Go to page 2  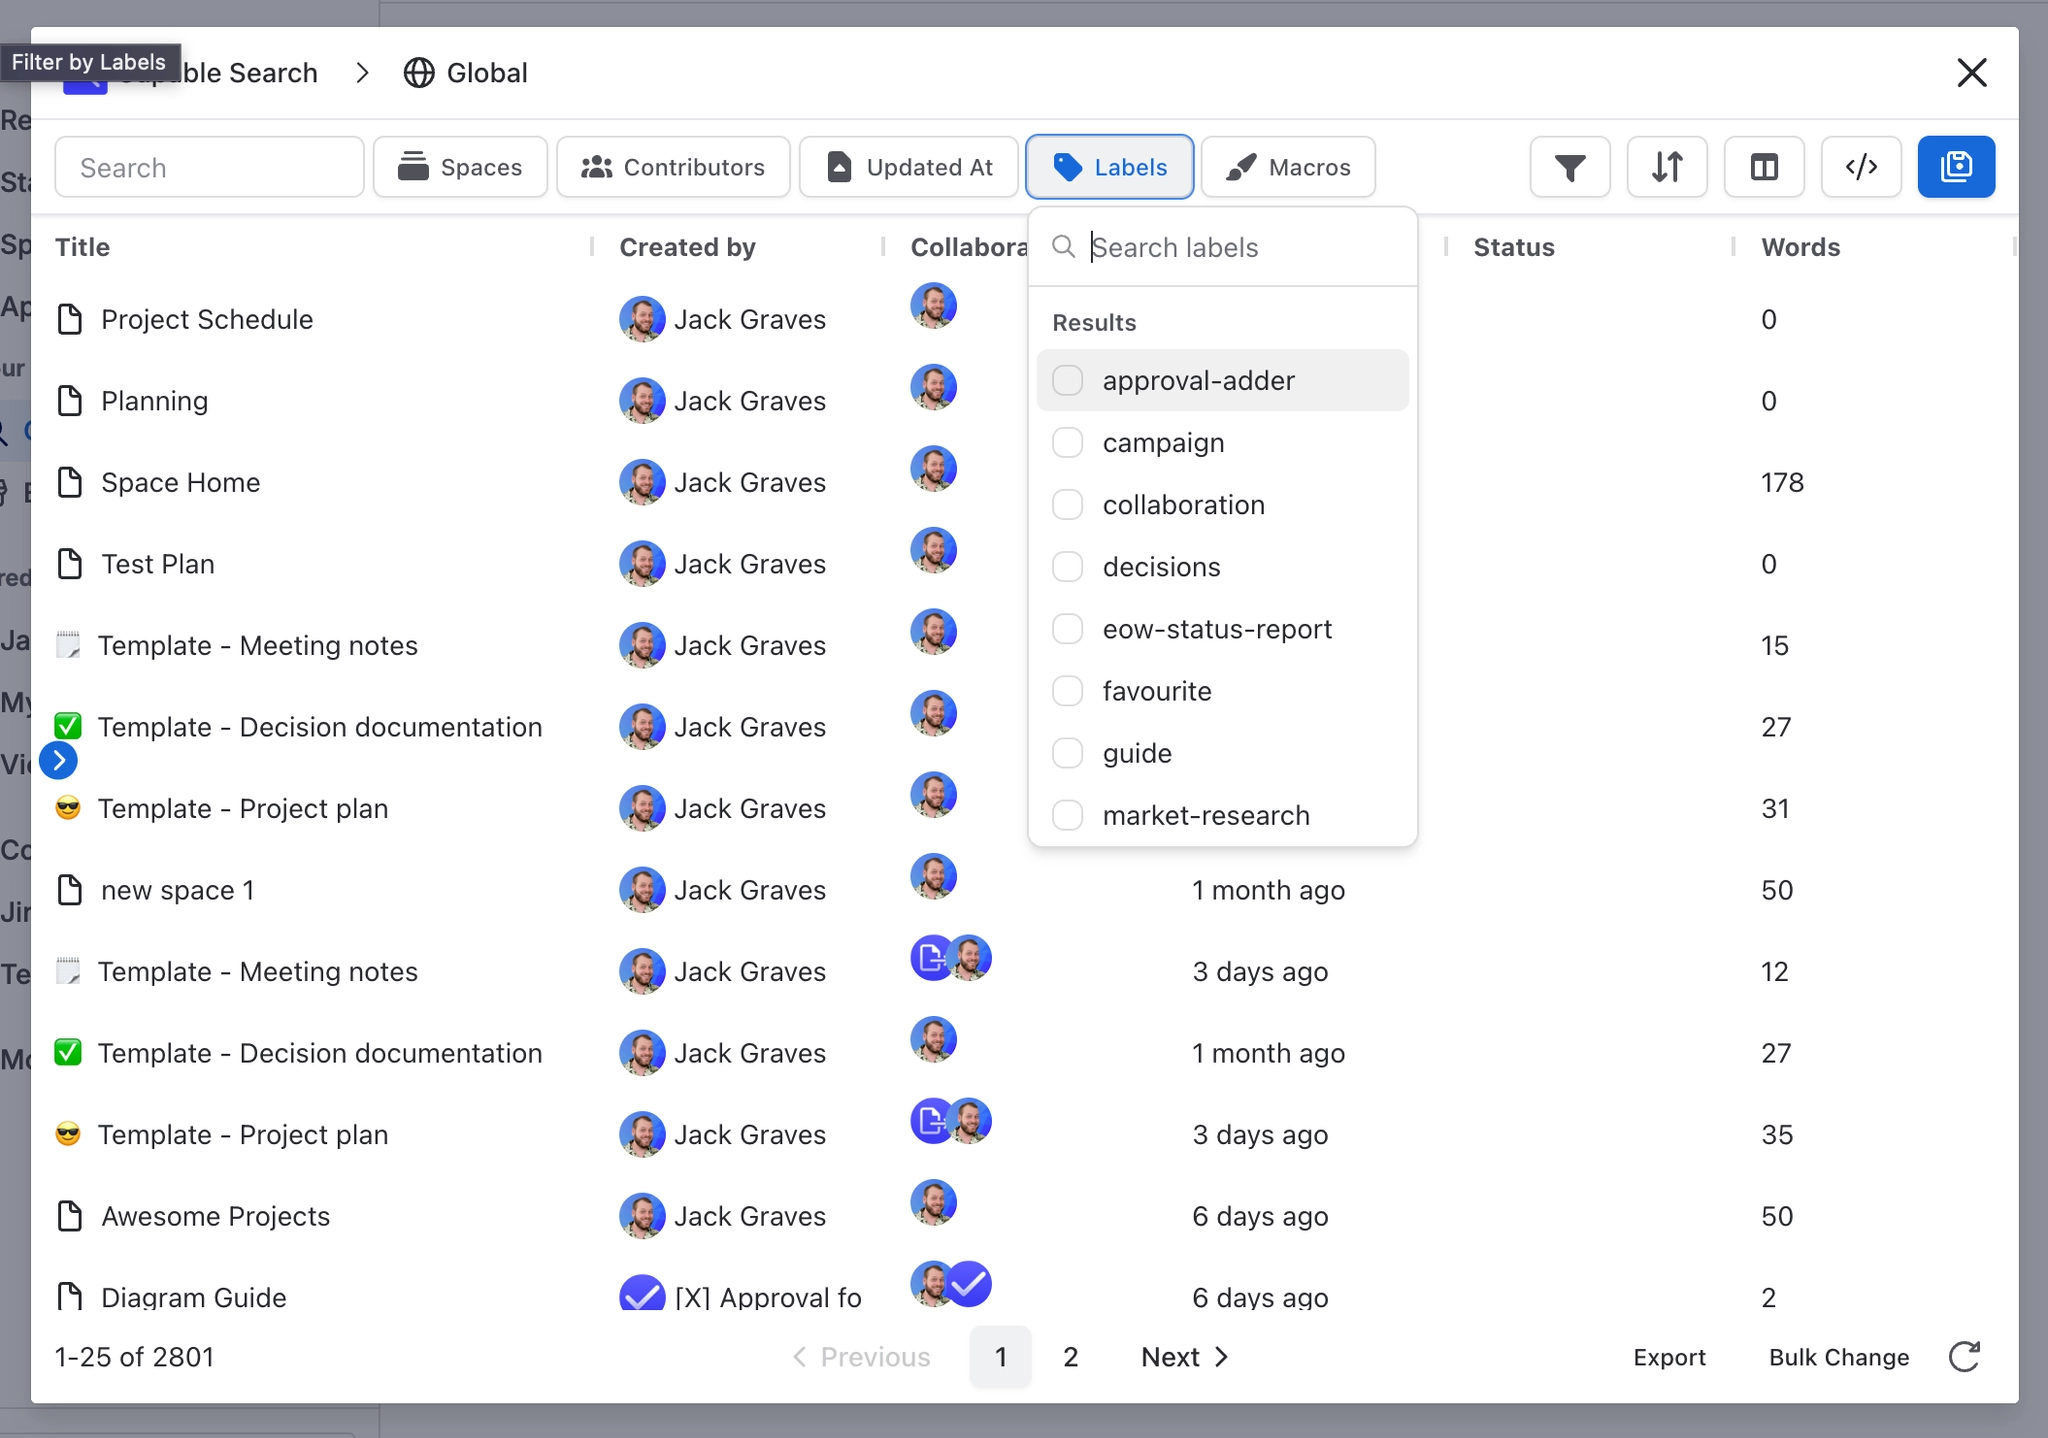(1070, 1357)
